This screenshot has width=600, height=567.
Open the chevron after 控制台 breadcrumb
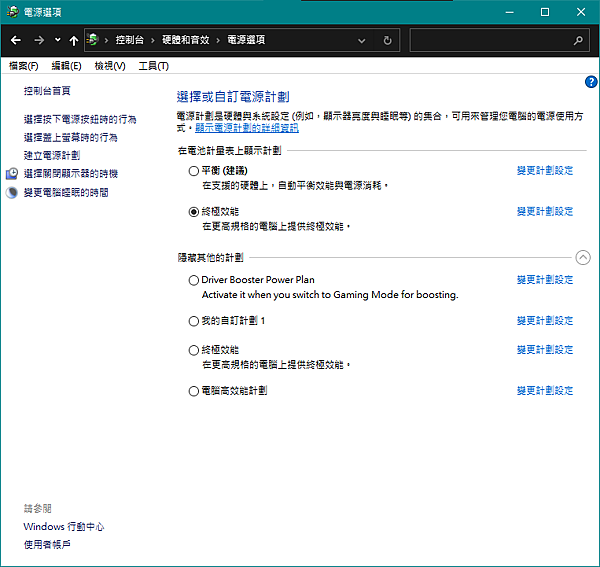153,40
